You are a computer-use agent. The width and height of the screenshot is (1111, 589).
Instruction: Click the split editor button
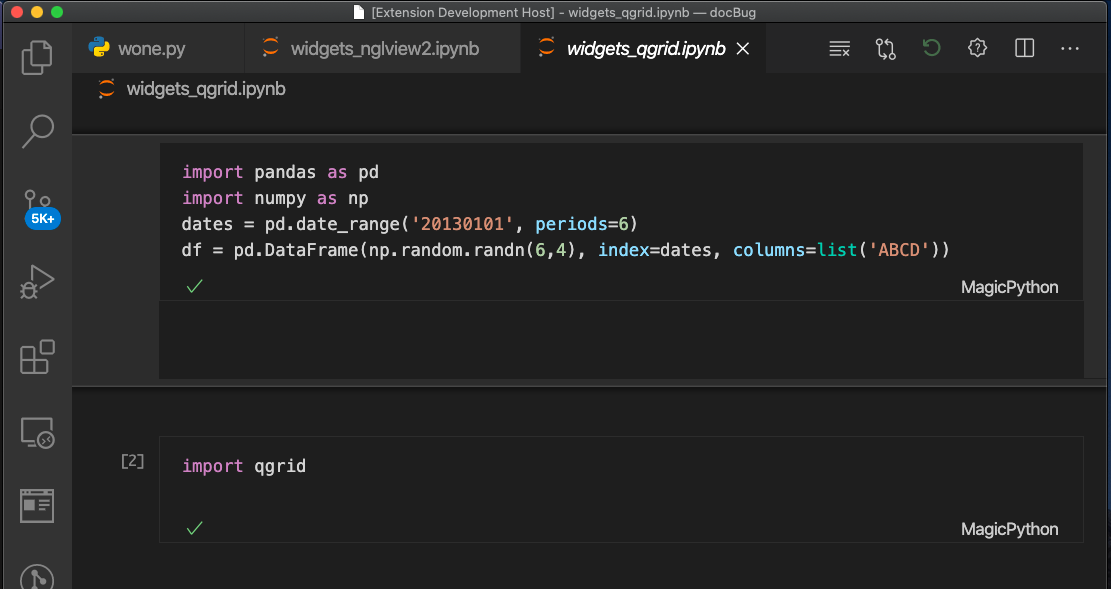[1024, 47]
